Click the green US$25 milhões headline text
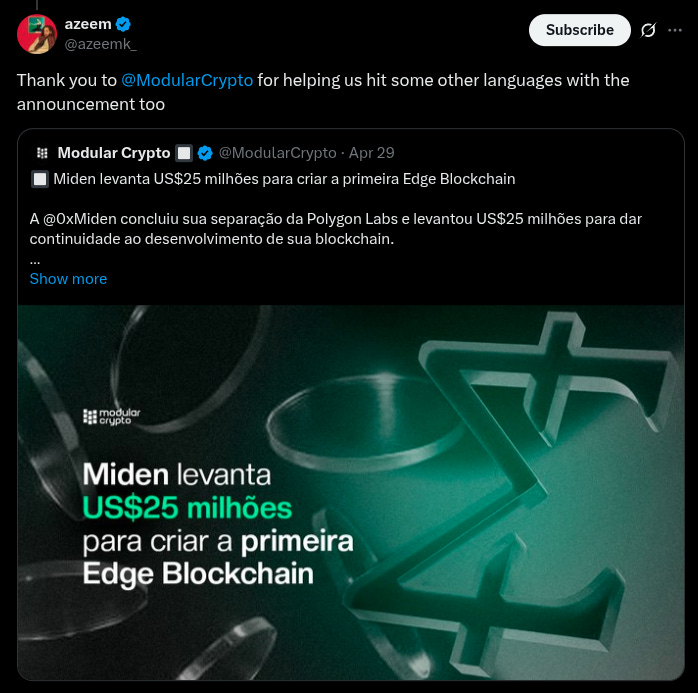 coord(187,508)
